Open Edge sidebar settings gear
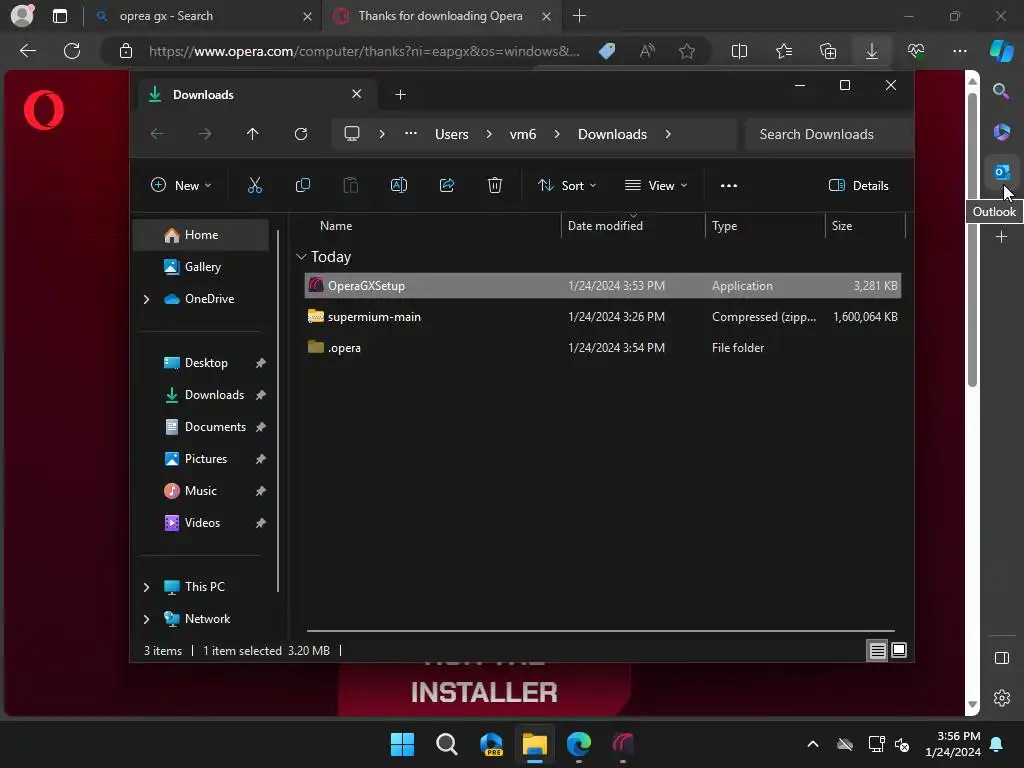This screenshot has width=1024, height=768. coord(1002,698)
